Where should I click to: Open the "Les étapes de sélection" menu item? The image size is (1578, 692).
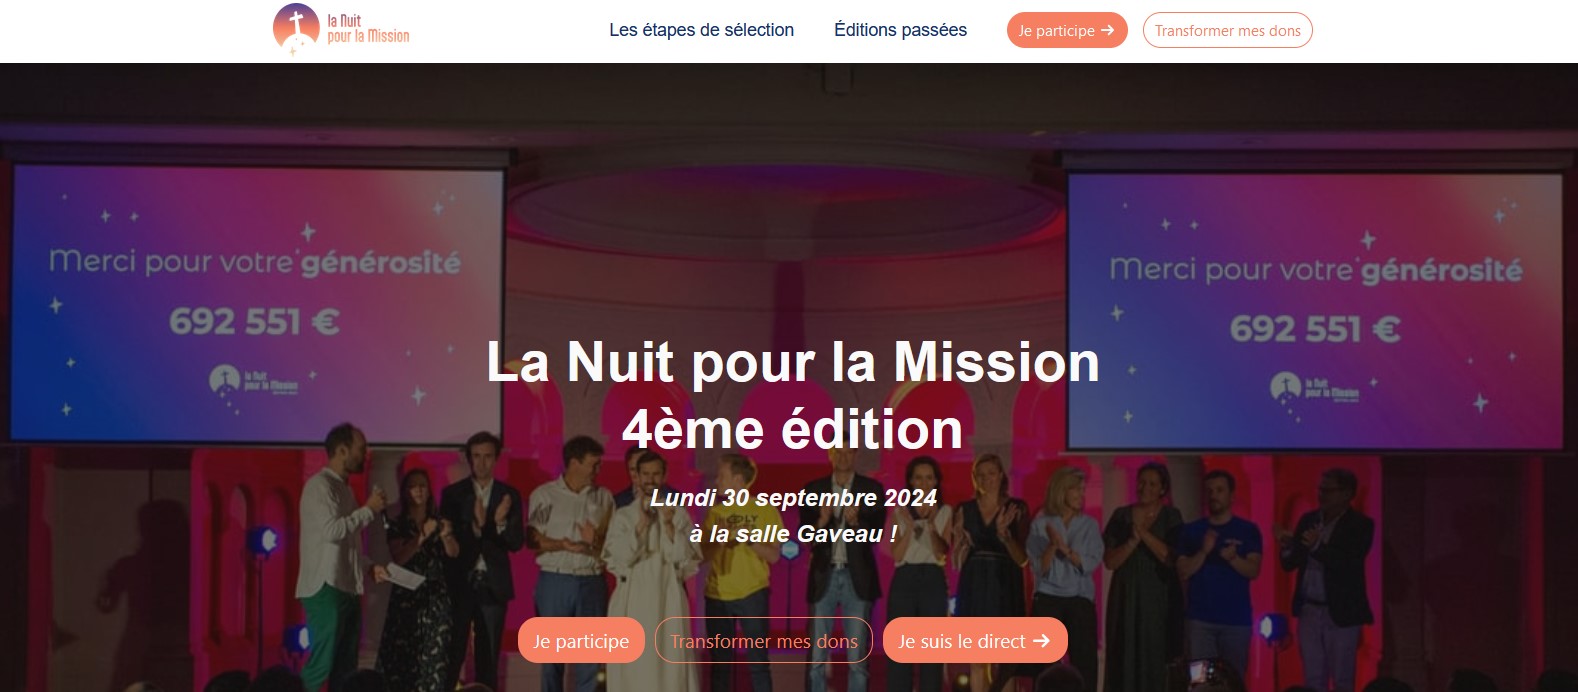coord(702,30)
